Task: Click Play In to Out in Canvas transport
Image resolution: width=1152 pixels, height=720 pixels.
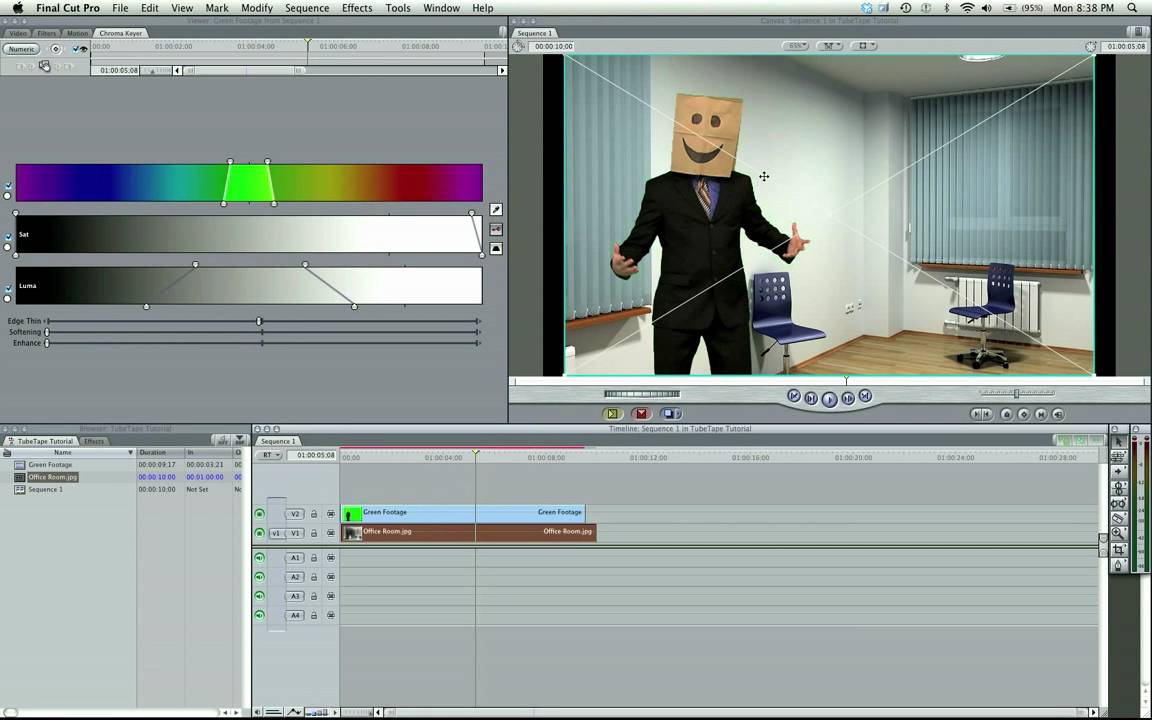Action: [810, 398]
